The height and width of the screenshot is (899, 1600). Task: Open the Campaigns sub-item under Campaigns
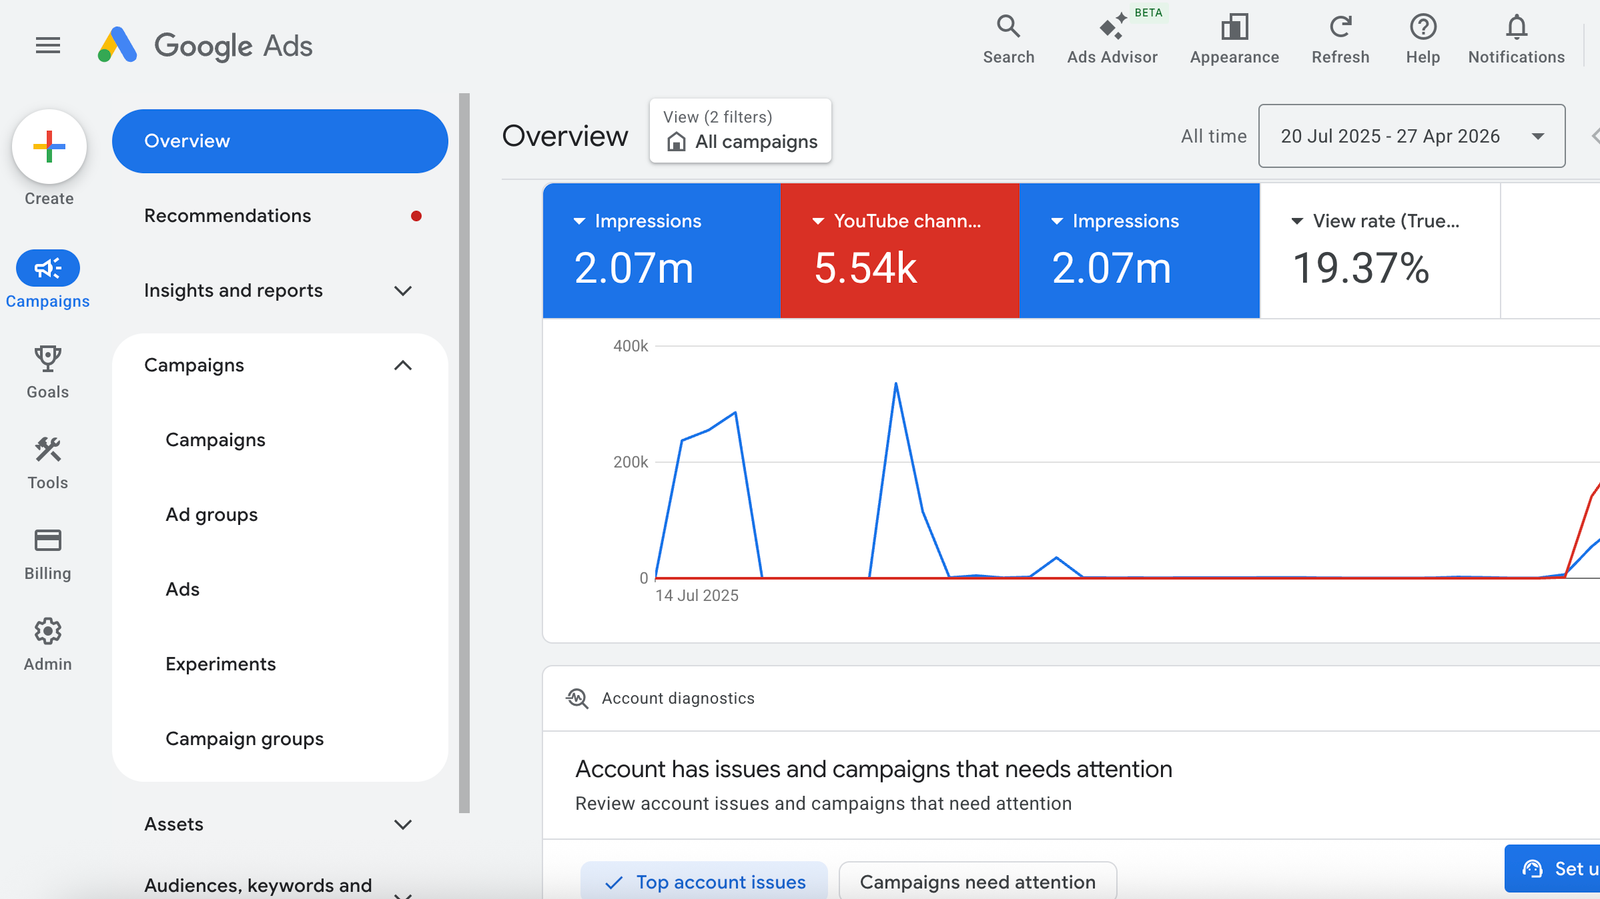tap(216, 440)
